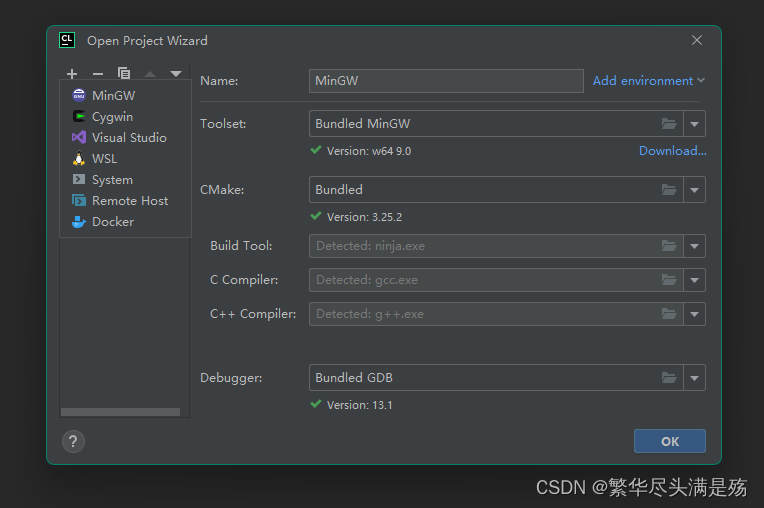Click the copy toolchain icon
The width and height of the screenshot is (764, 508).
pyautogui.click(x=124, y=74)
